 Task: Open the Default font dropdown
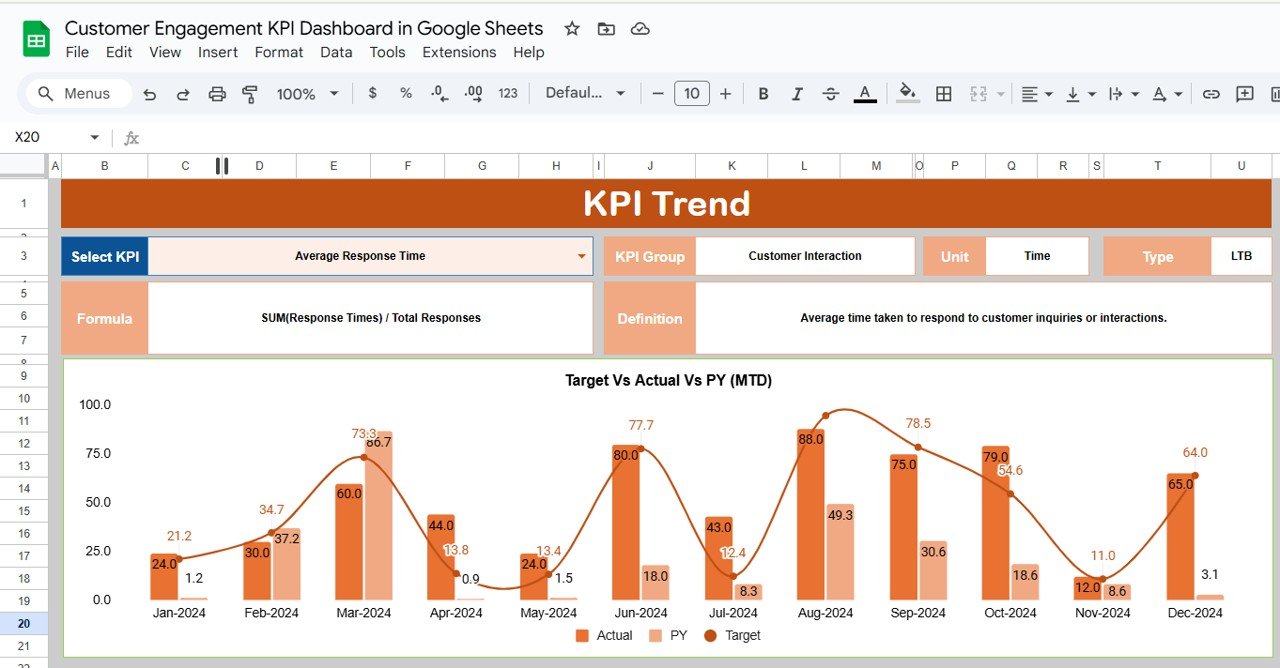(x=585, y=93)
